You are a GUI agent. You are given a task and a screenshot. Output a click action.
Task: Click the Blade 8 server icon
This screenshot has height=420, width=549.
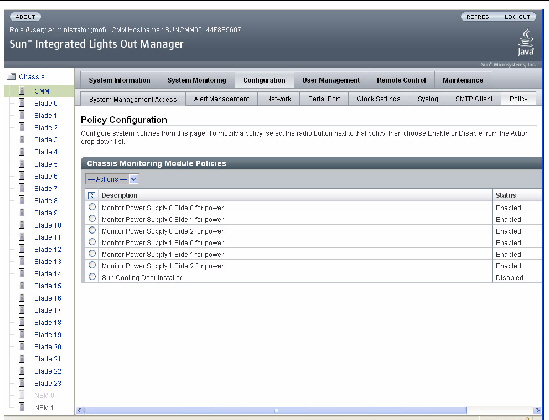tap(22, 200)
